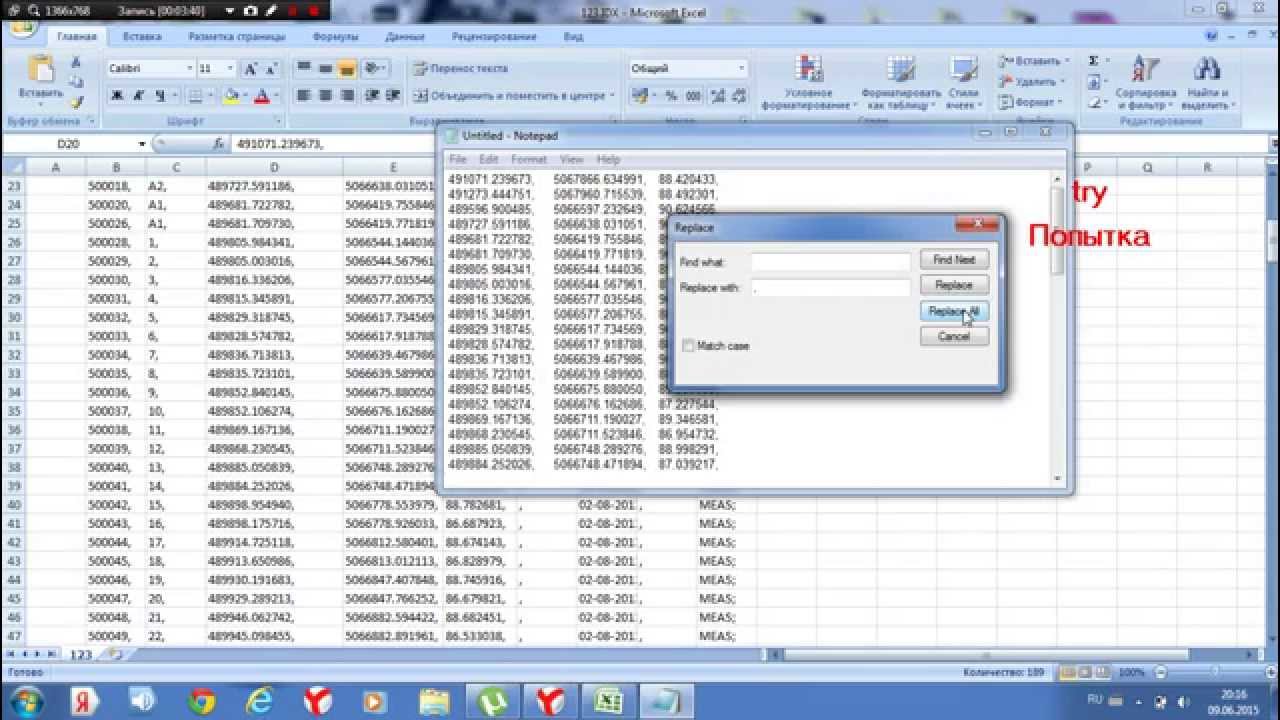Switch to Формулы ribbon tab
Image resolution: width=1280 pixels, height=720 pixels.
point(336,37)
